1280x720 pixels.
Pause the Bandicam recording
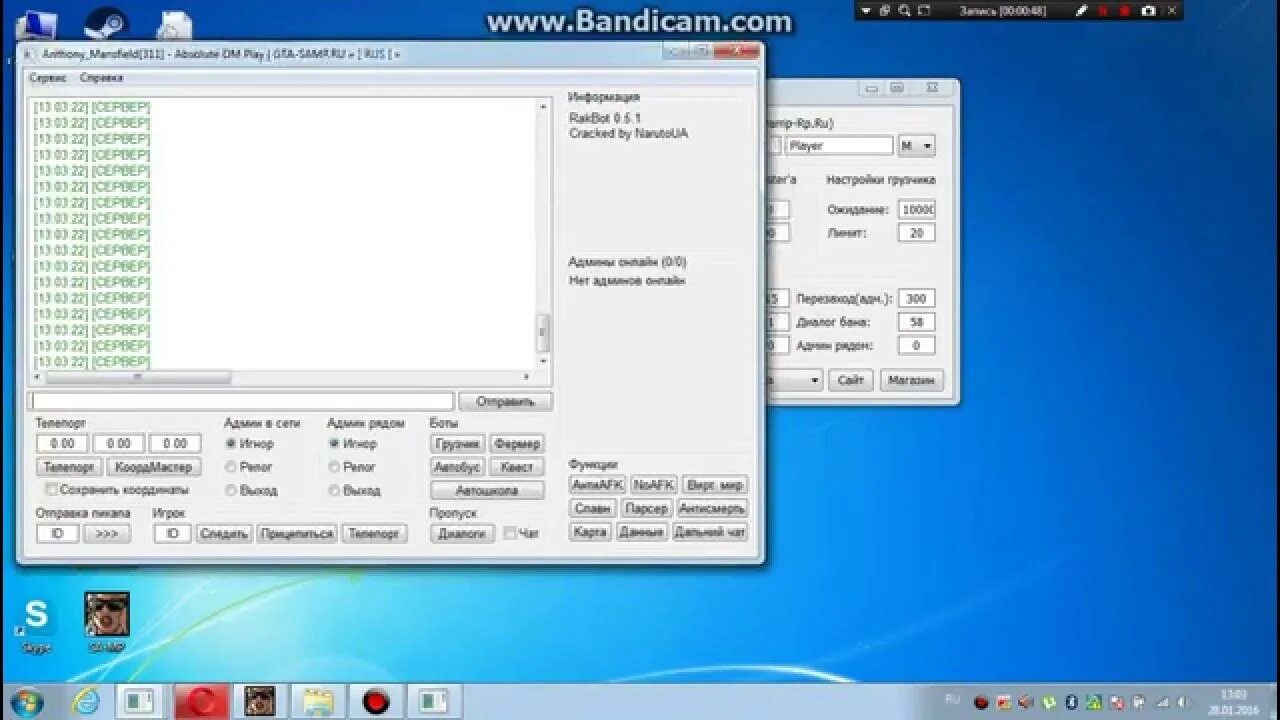1104,11
